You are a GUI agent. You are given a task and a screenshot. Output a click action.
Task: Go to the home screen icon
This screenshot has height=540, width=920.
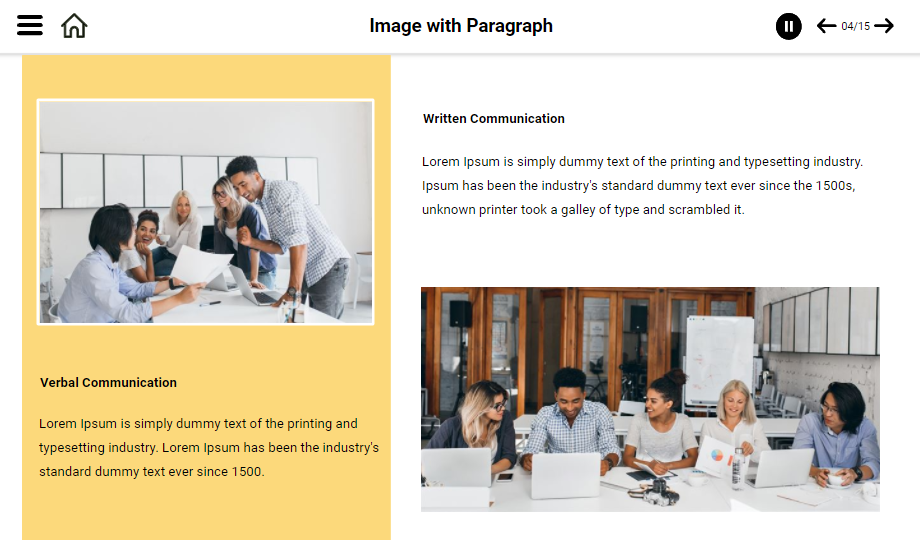74,26
